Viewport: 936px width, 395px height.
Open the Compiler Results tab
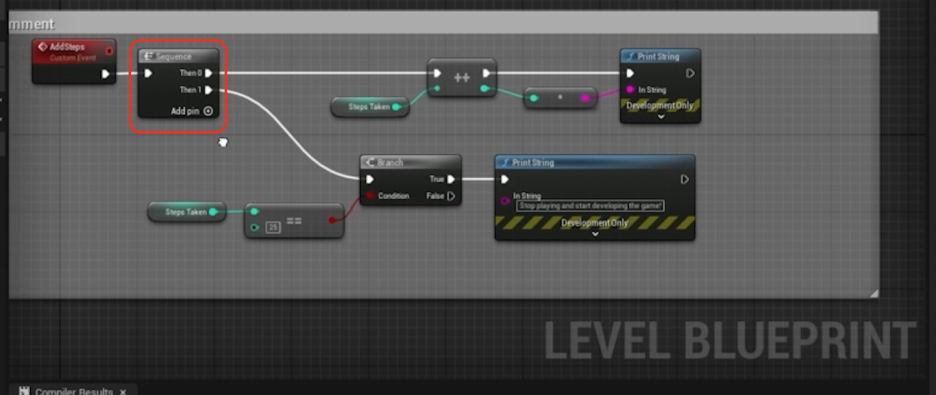click(73, 391)
